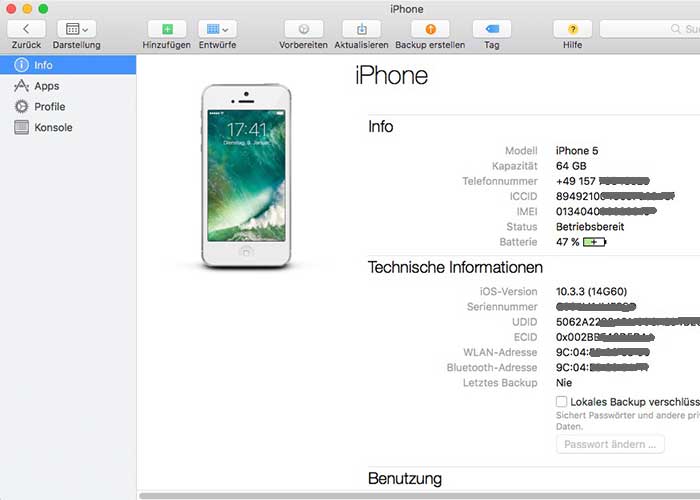Click the Aktualisieren update icon
The image size is (700, 500).
(362, 29)
